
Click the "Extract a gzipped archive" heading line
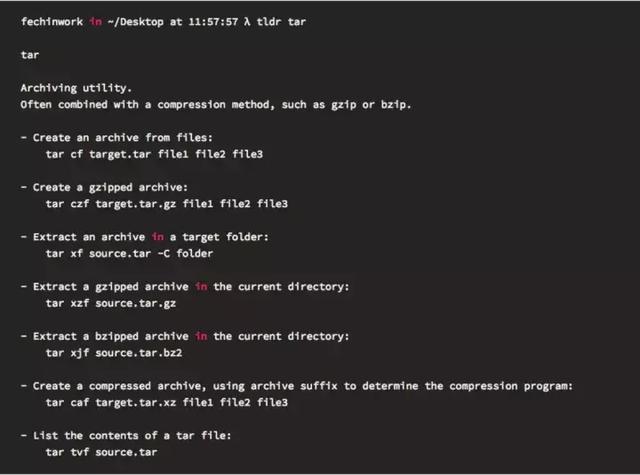tap(186, 286)
